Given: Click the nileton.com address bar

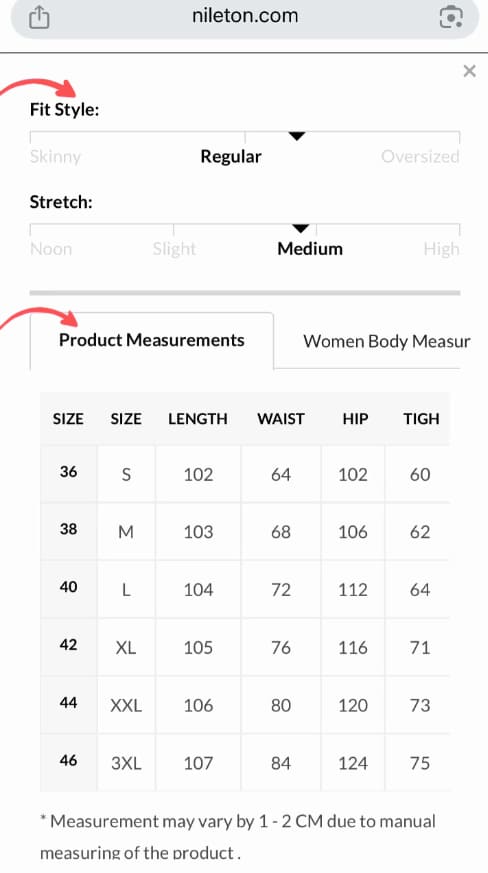Looking at the screenshot, I should tap(245, 17).
